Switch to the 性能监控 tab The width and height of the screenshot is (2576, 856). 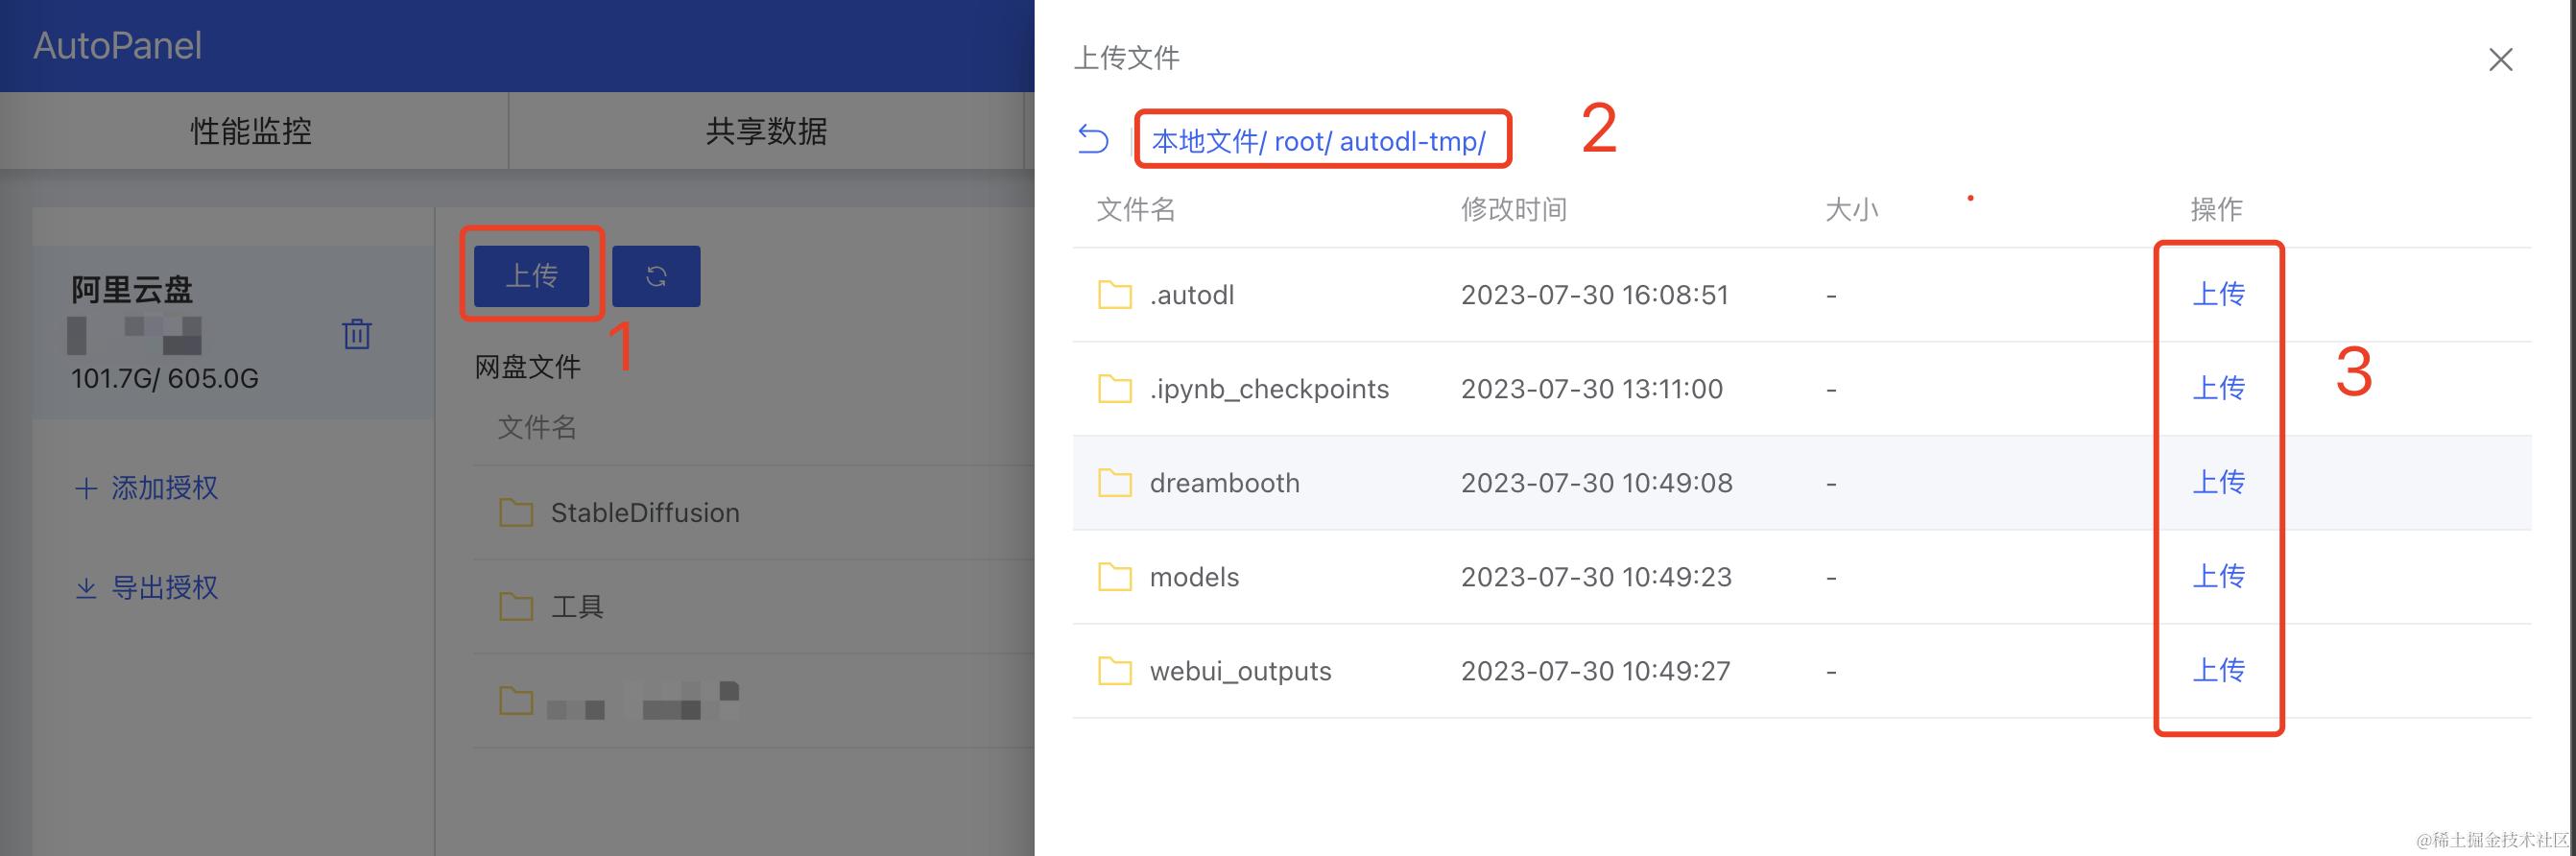252,131
